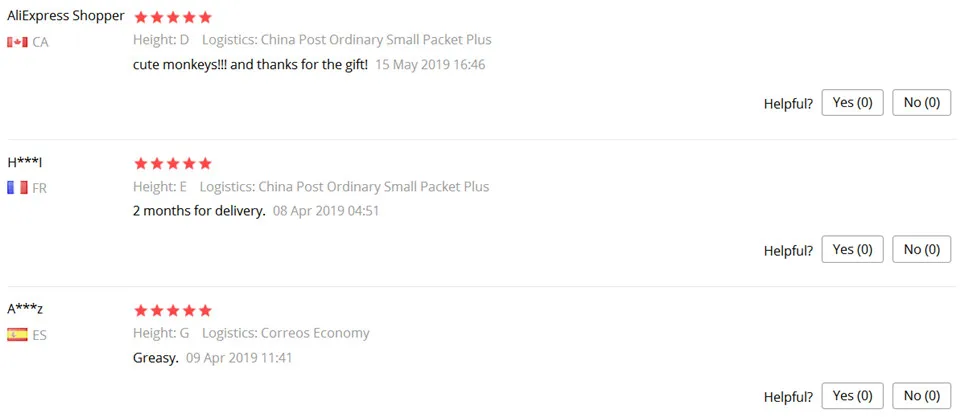Click the star rating for A***z review
The image size is (960, 417).
[x=173, y=310]
